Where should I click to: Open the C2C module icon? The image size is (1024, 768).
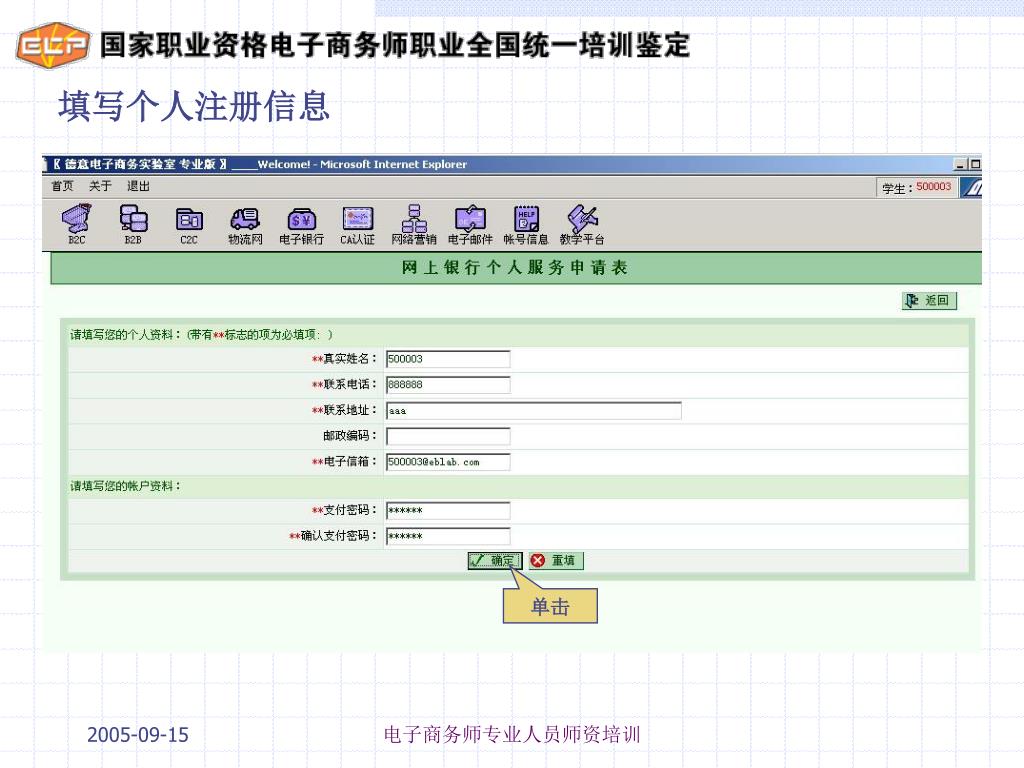click(189, 224)
